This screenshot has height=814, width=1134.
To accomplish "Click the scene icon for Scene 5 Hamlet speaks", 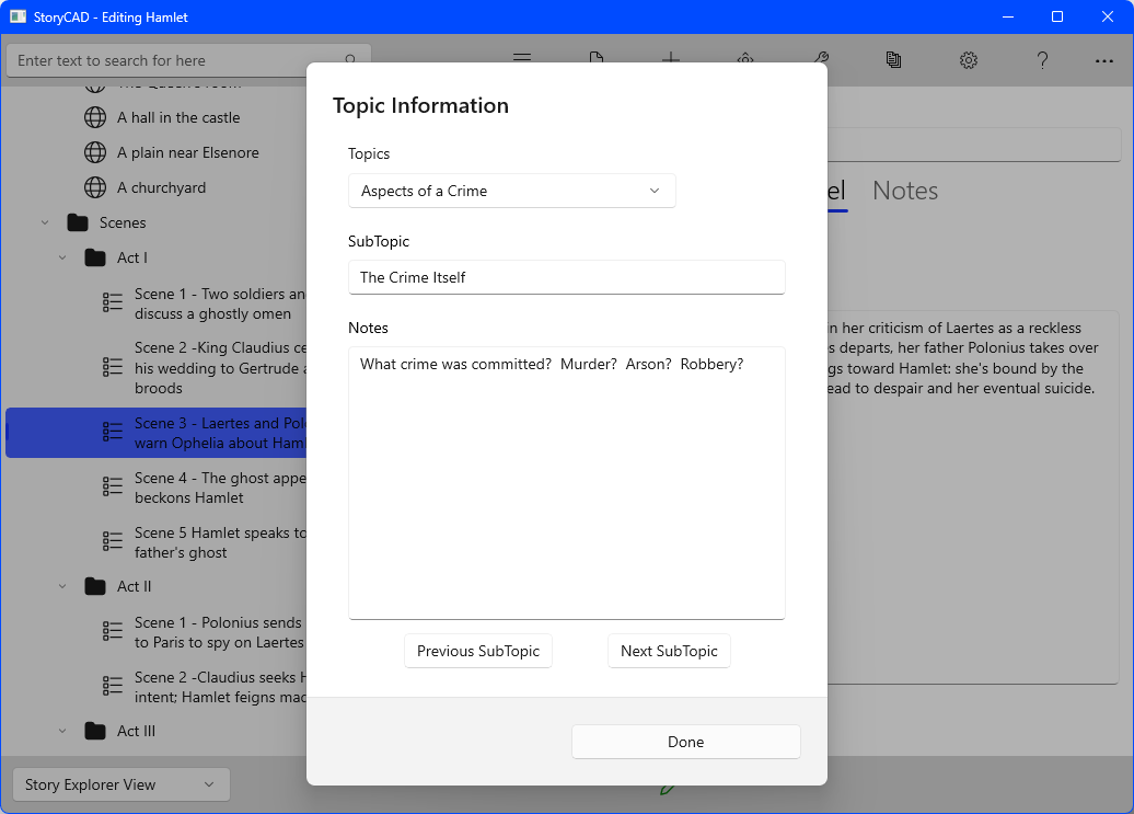I will 112,542.
